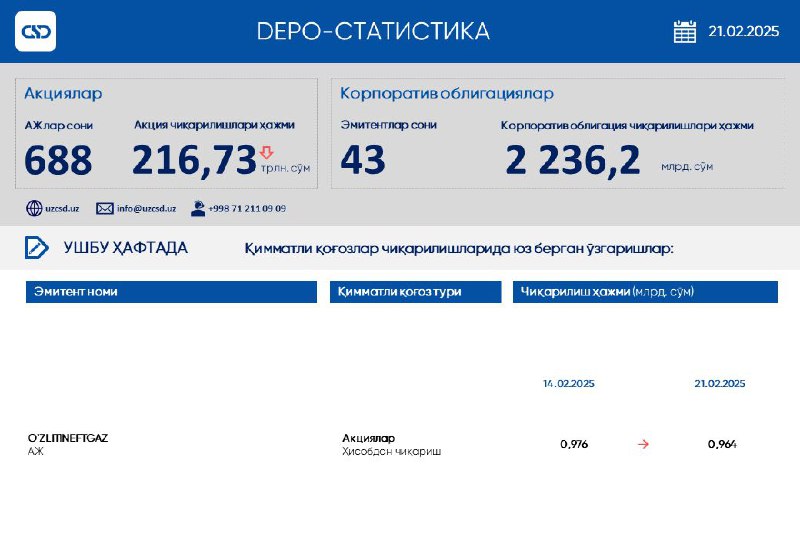Image resolution: width=800 pixels, height=554 pixels.
Task: Click the calendar icon beside the date
Action: click(684, 32)
